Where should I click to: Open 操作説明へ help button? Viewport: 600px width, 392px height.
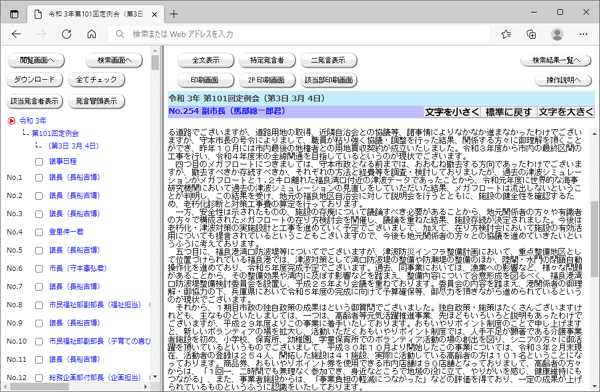(x=563, y=80)
